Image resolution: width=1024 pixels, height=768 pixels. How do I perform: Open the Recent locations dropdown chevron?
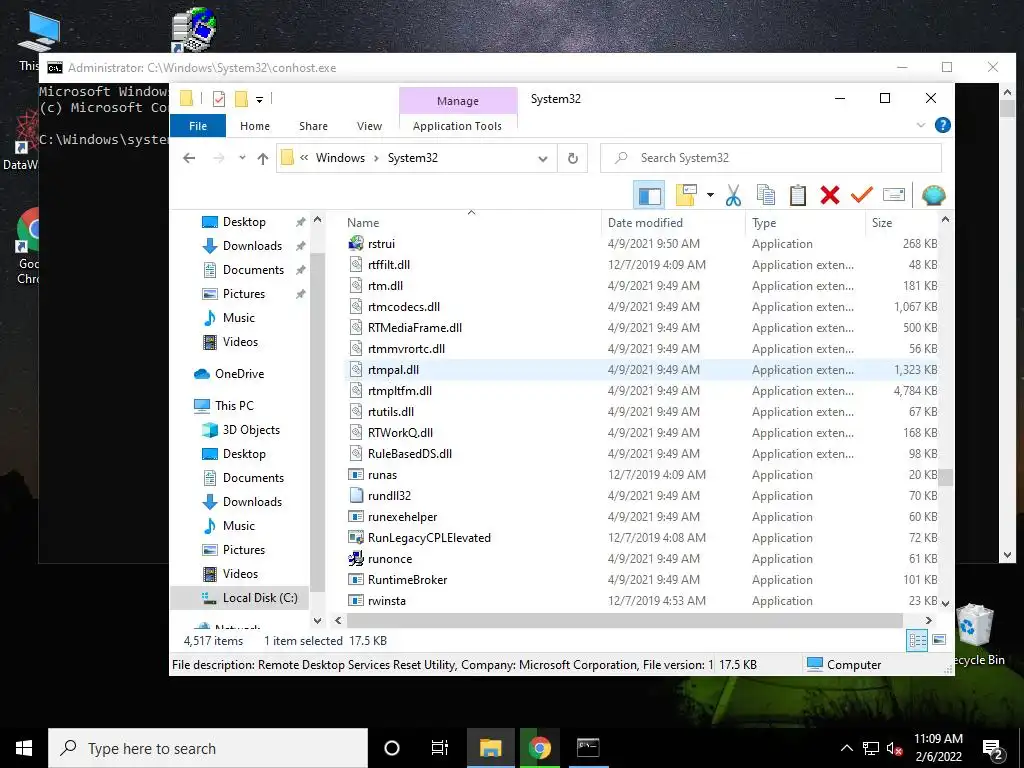coord(242,158)
